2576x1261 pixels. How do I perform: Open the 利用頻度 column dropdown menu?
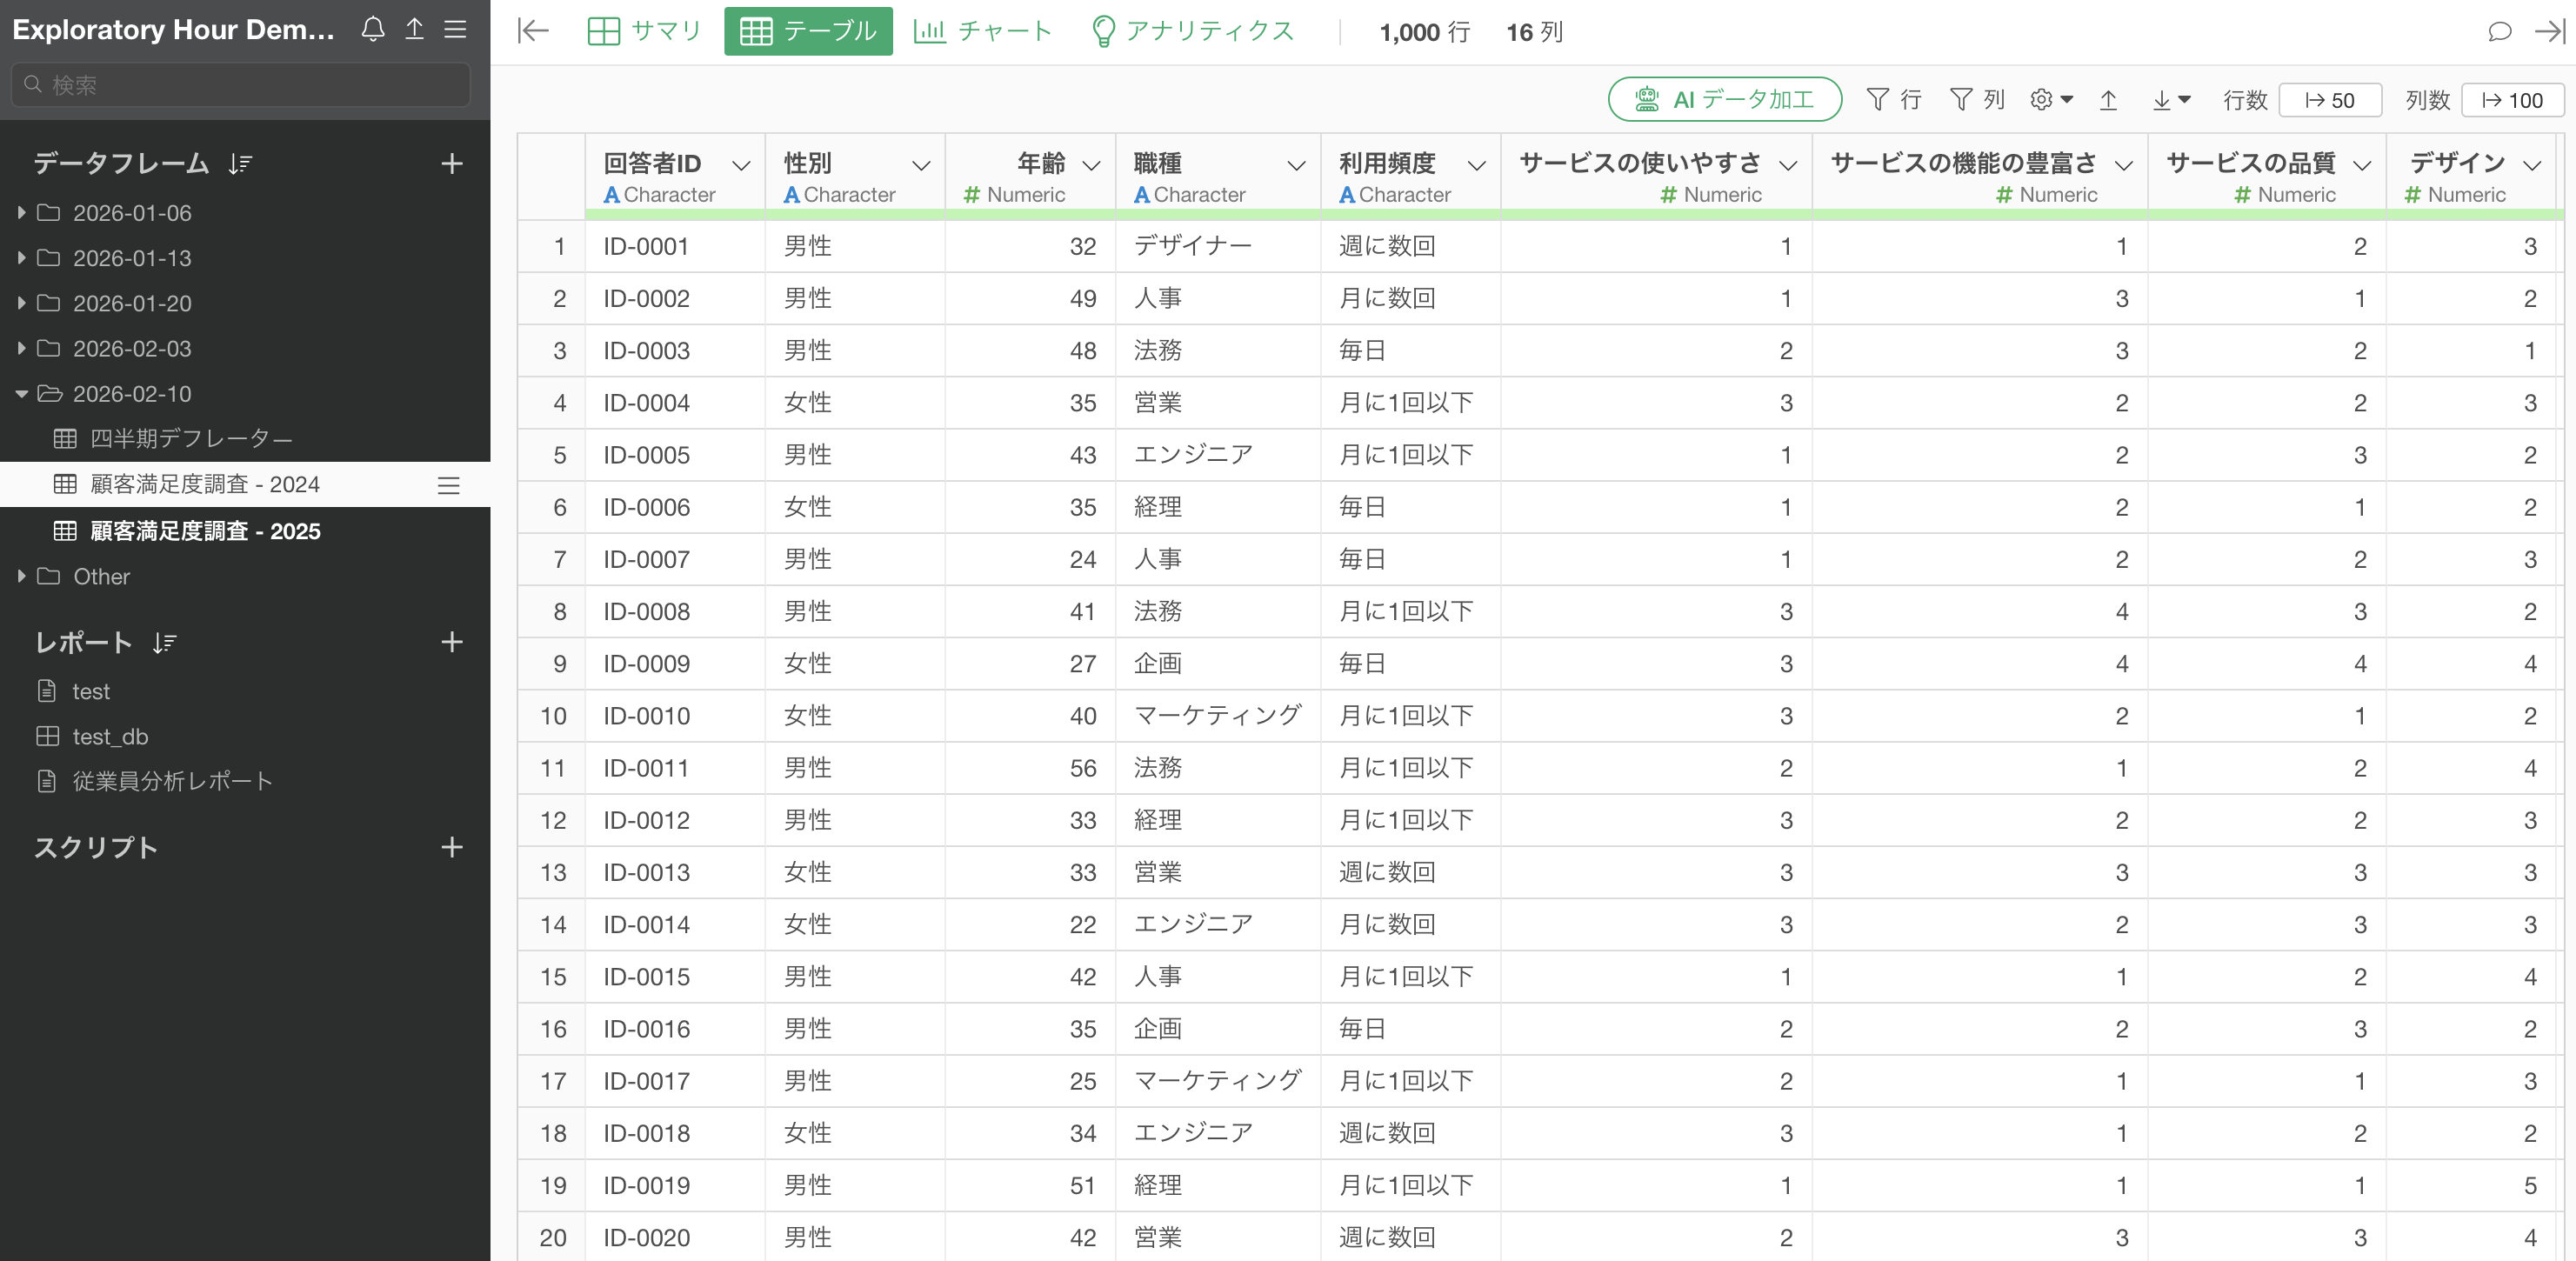[x=1476, y=165]
